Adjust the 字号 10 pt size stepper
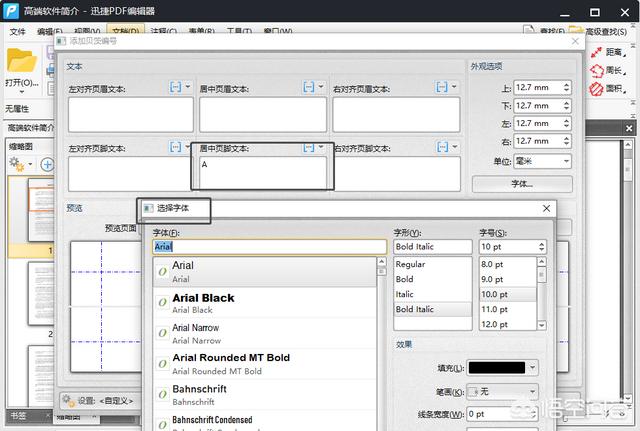This screenshot has height=431, width=640. click(x=541, y=247)
